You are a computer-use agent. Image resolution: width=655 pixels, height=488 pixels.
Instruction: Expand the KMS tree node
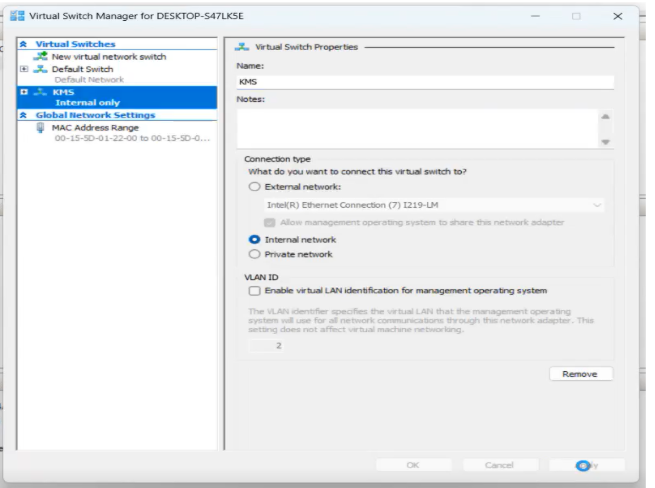tap(24, 92)
